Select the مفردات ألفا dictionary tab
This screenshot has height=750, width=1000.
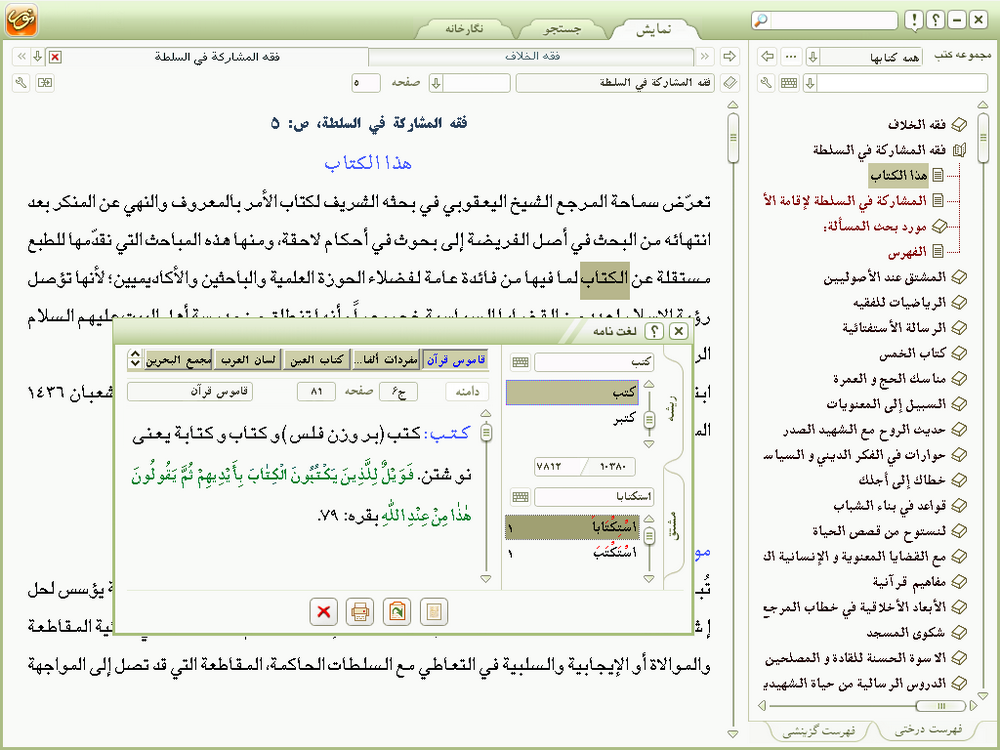click(386, 360)
